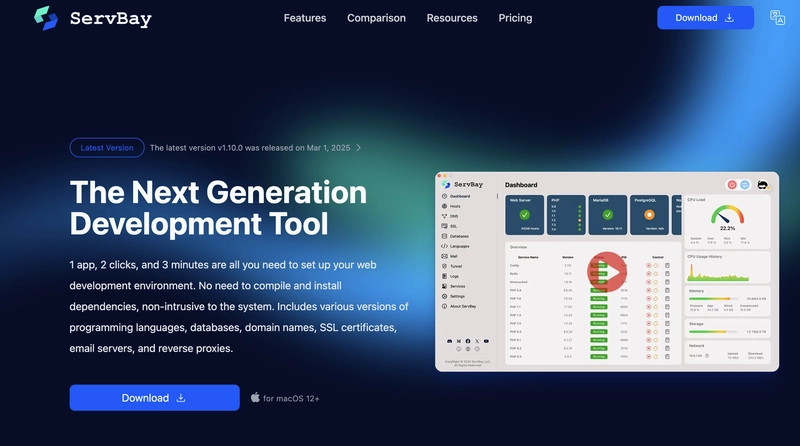The width and height of the screenshot is (800, 446).
Task: Click the 'for macOS 12+' text
Action: pyautogui.click(x=291, y=399)
